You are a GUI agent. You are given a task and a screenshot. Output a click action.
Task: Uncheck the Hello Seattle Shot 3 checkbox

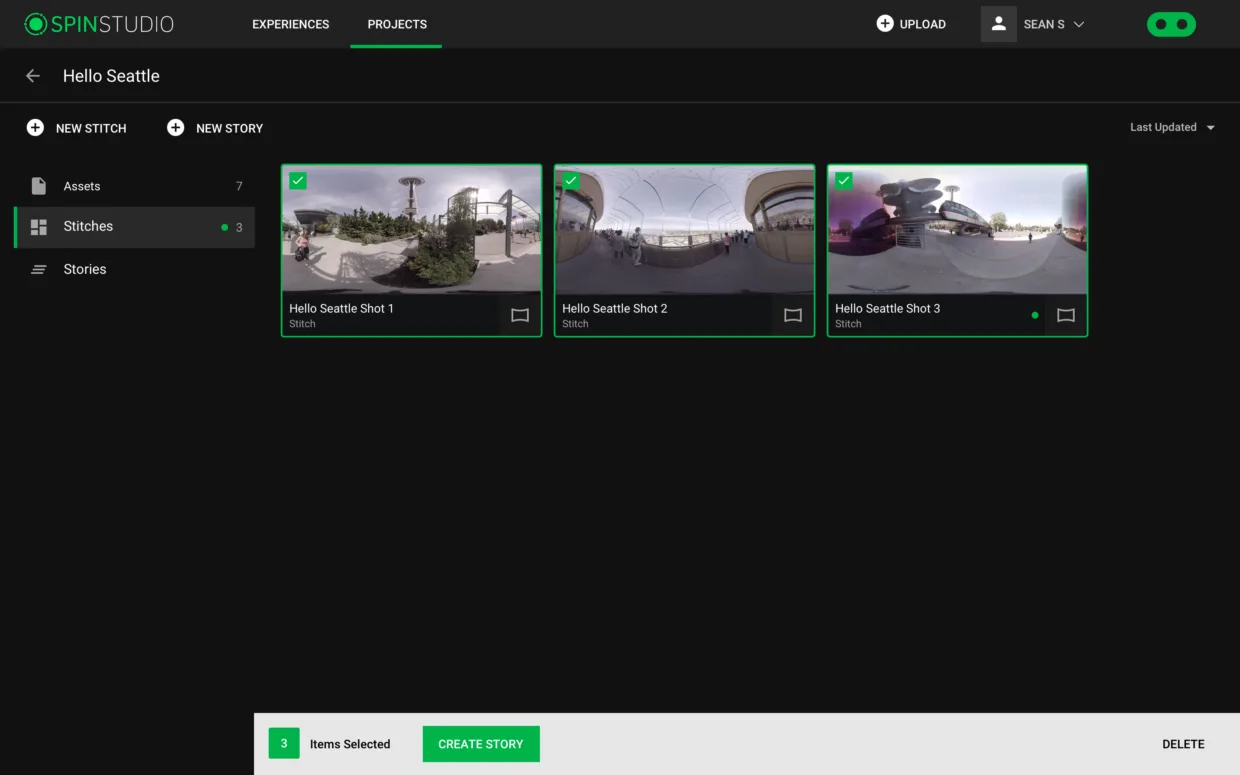pos(844,181)
